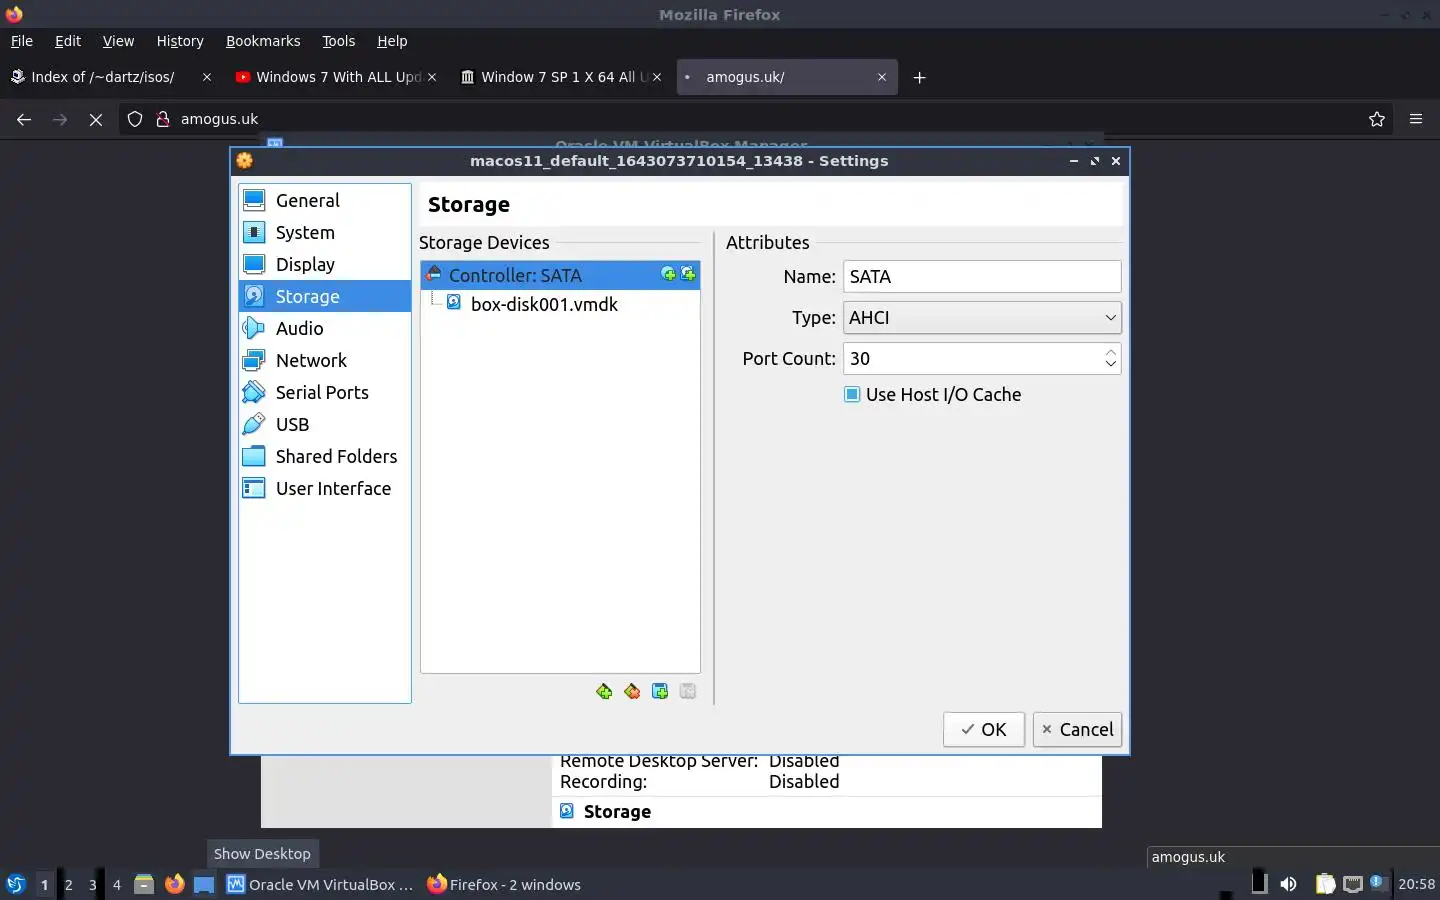Switch to workspace 4 in taskbar
The height and width of the screenshot is (900, 1440).
[116, 884]
